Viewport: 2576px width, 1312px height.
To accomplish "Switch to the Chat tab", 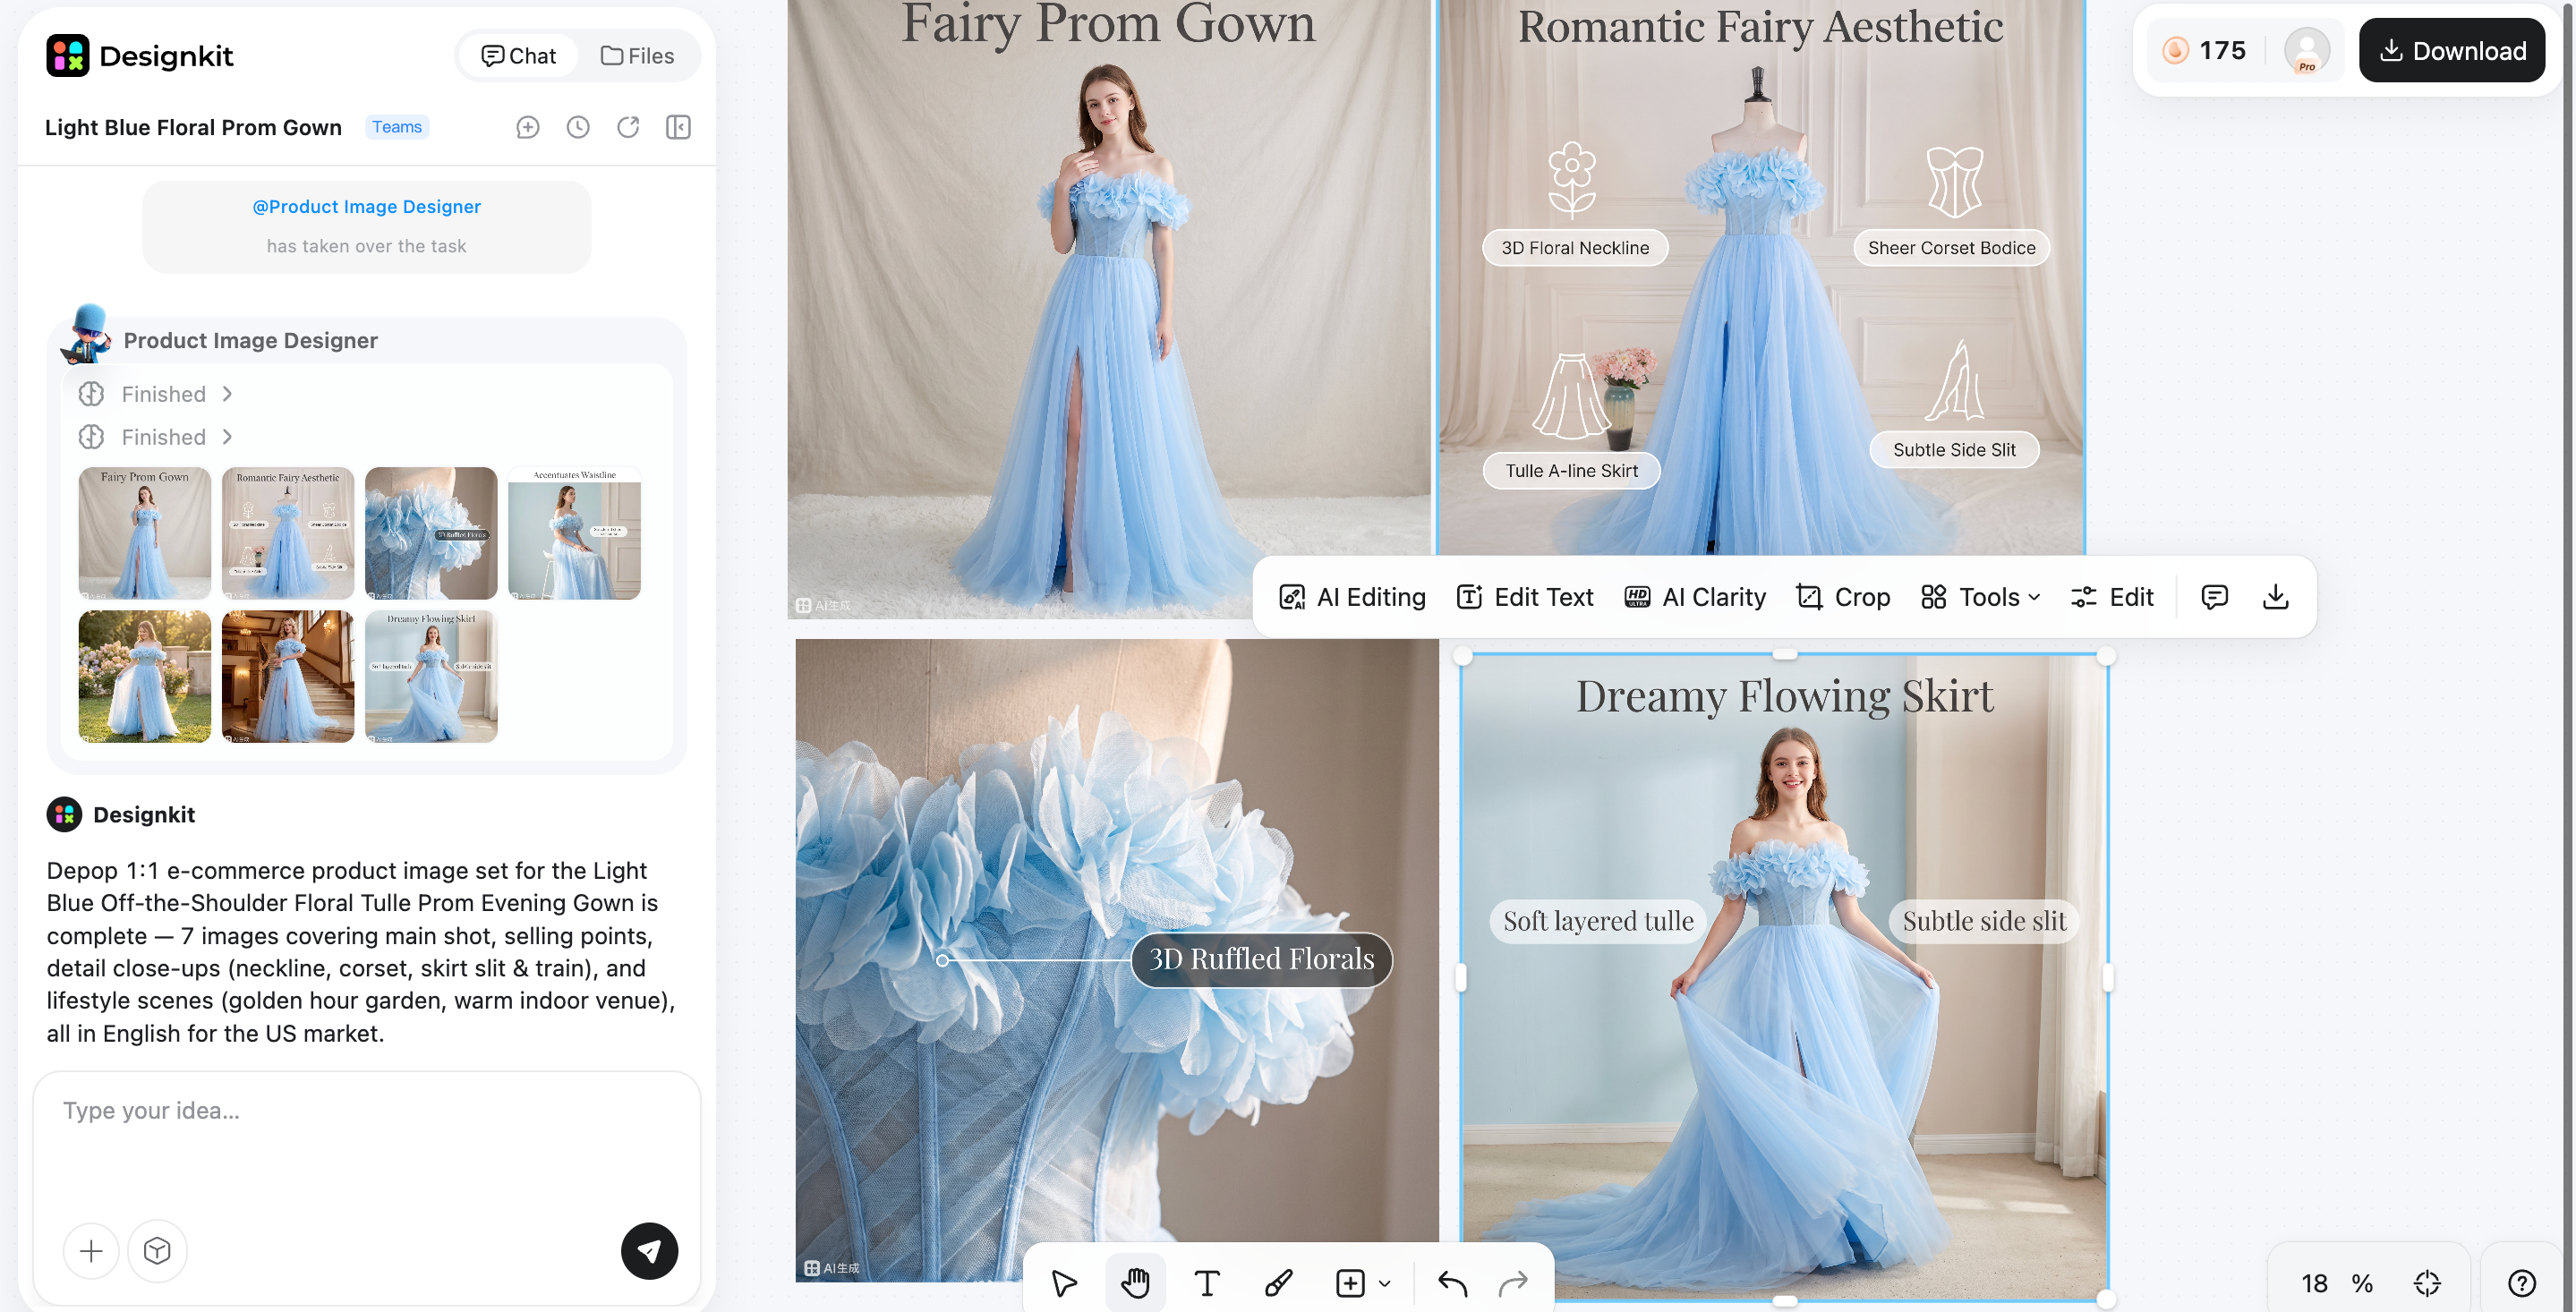I will (518, 56).
